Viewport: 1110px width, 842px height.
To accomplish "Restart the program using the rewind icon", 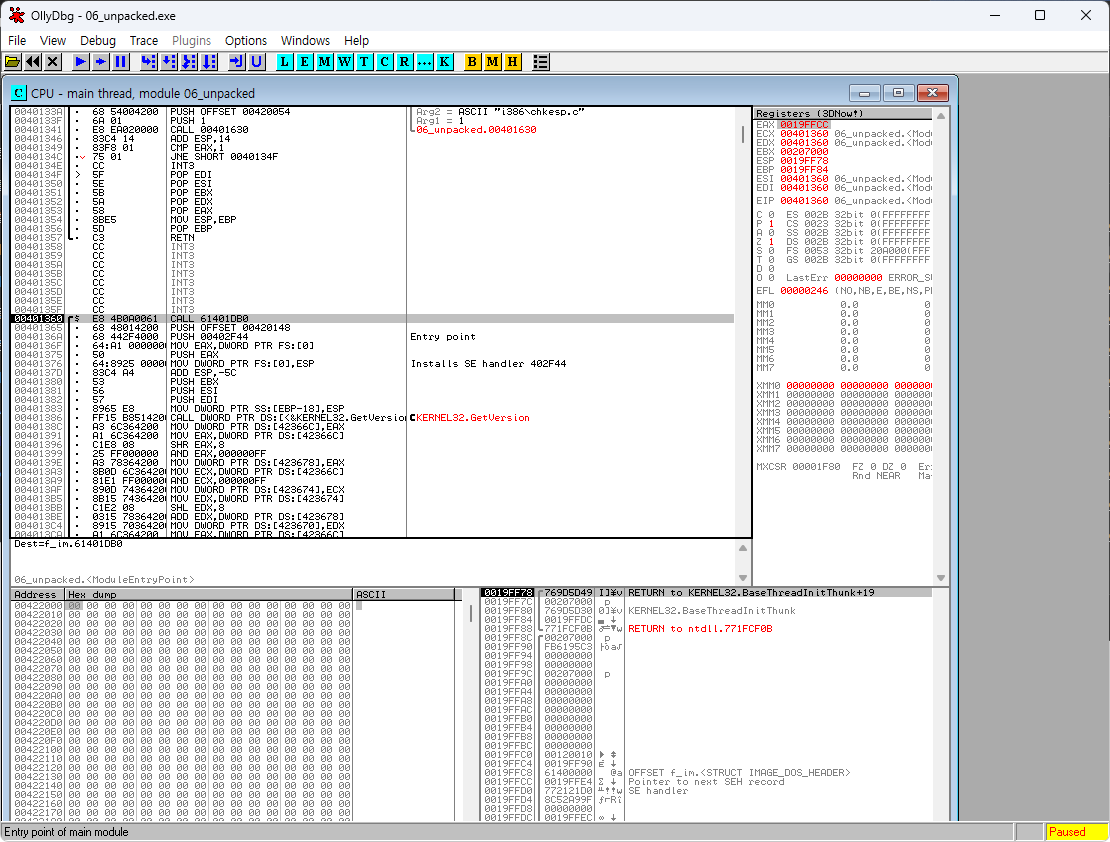I will click(33, 62).
